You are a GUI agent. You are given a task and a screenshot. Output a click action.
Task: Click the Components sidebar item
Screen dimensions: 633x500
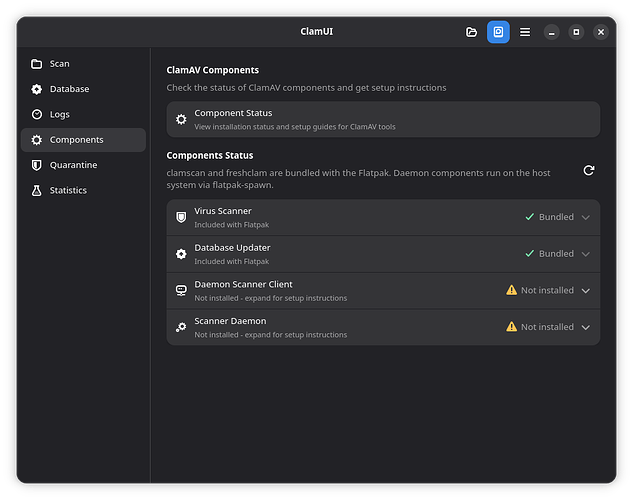(x=76, y=140)
